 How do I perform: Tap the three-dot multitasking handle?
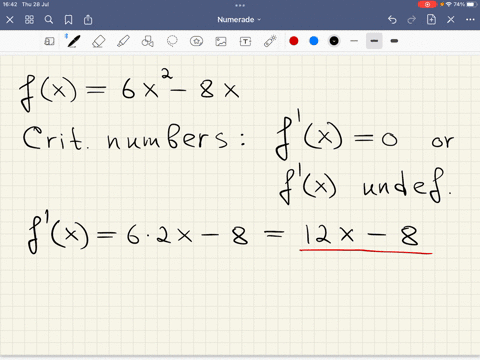[x=240, y=5]
